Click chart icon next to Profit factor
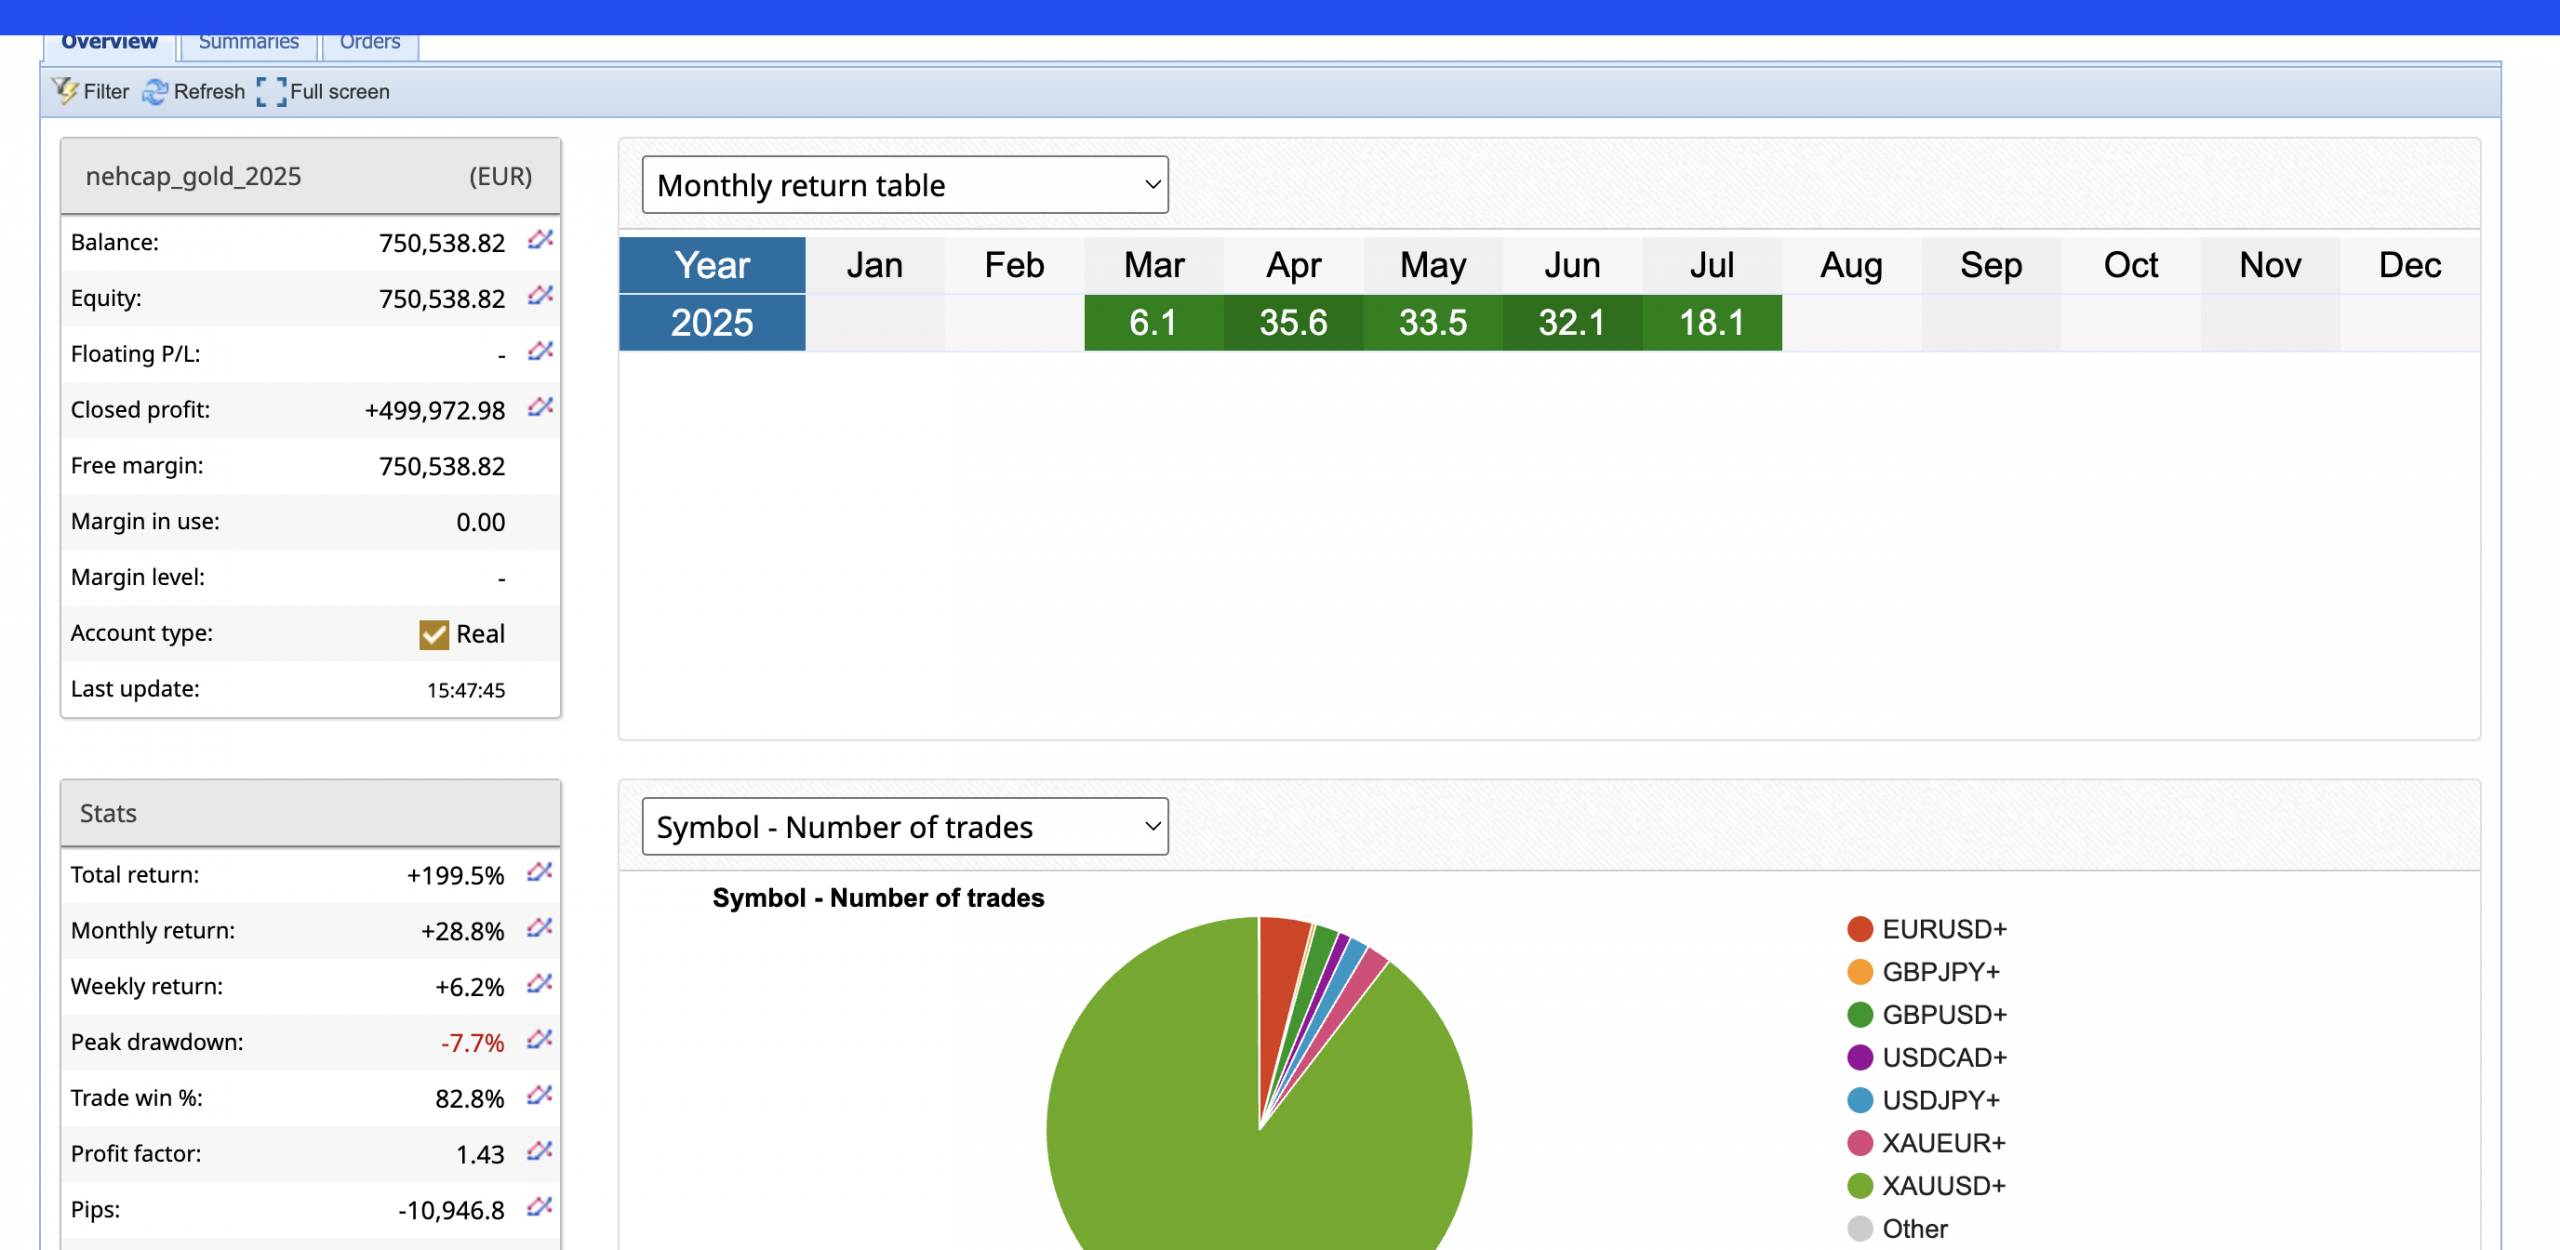Viewport: 2560px width, 1250px height. 540,1152
